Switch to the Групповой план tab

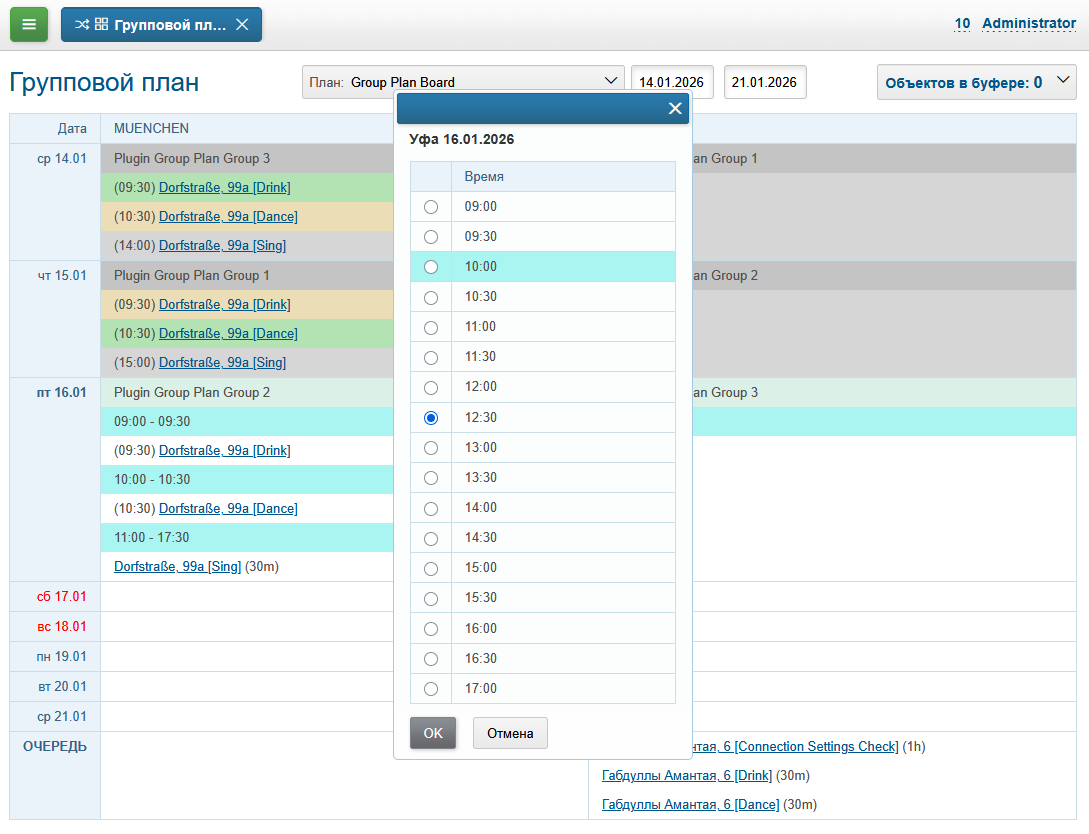(160, 25)
